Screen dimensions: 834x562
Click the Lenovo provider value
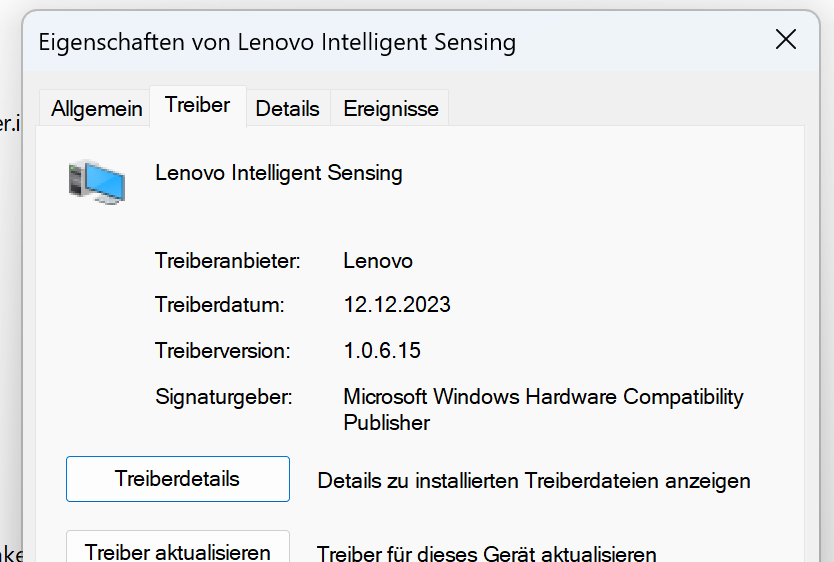coord(378,261)
